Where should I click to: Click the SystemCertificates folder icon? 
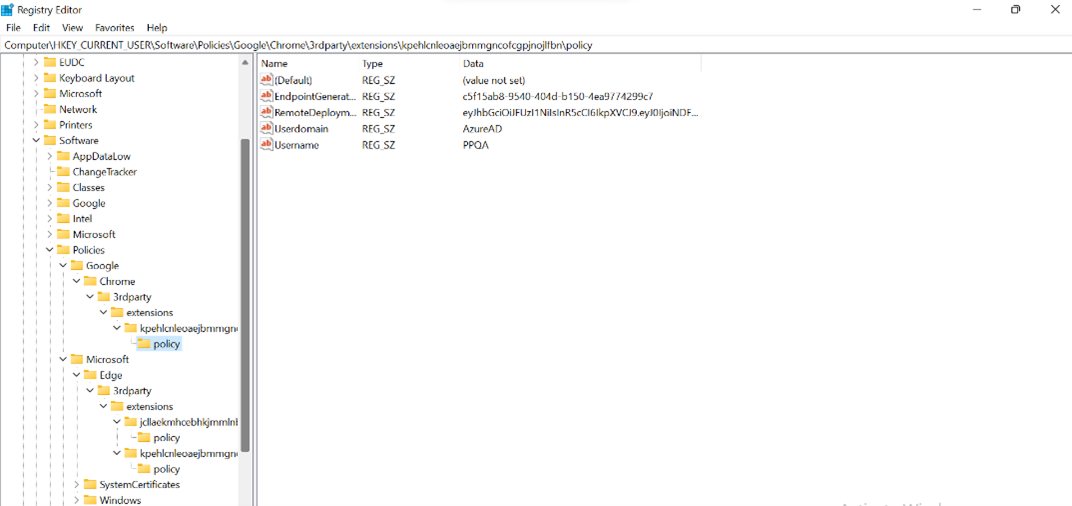(90, 485)
